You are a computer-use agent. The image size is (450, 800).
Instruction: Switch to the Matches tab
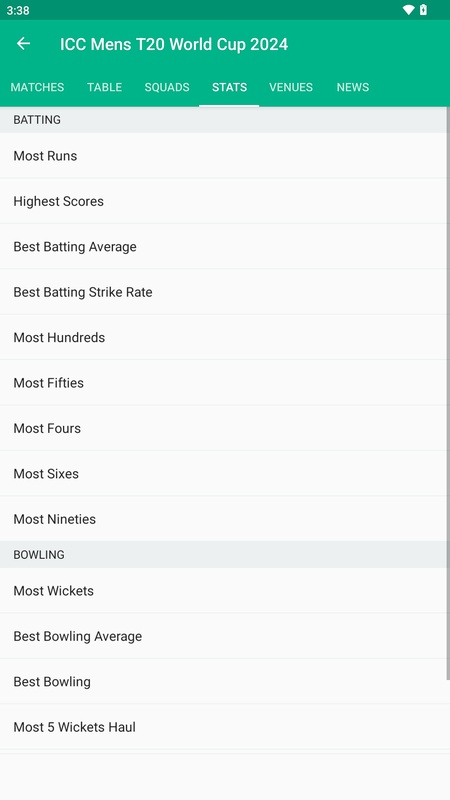(x=37, y=87)
